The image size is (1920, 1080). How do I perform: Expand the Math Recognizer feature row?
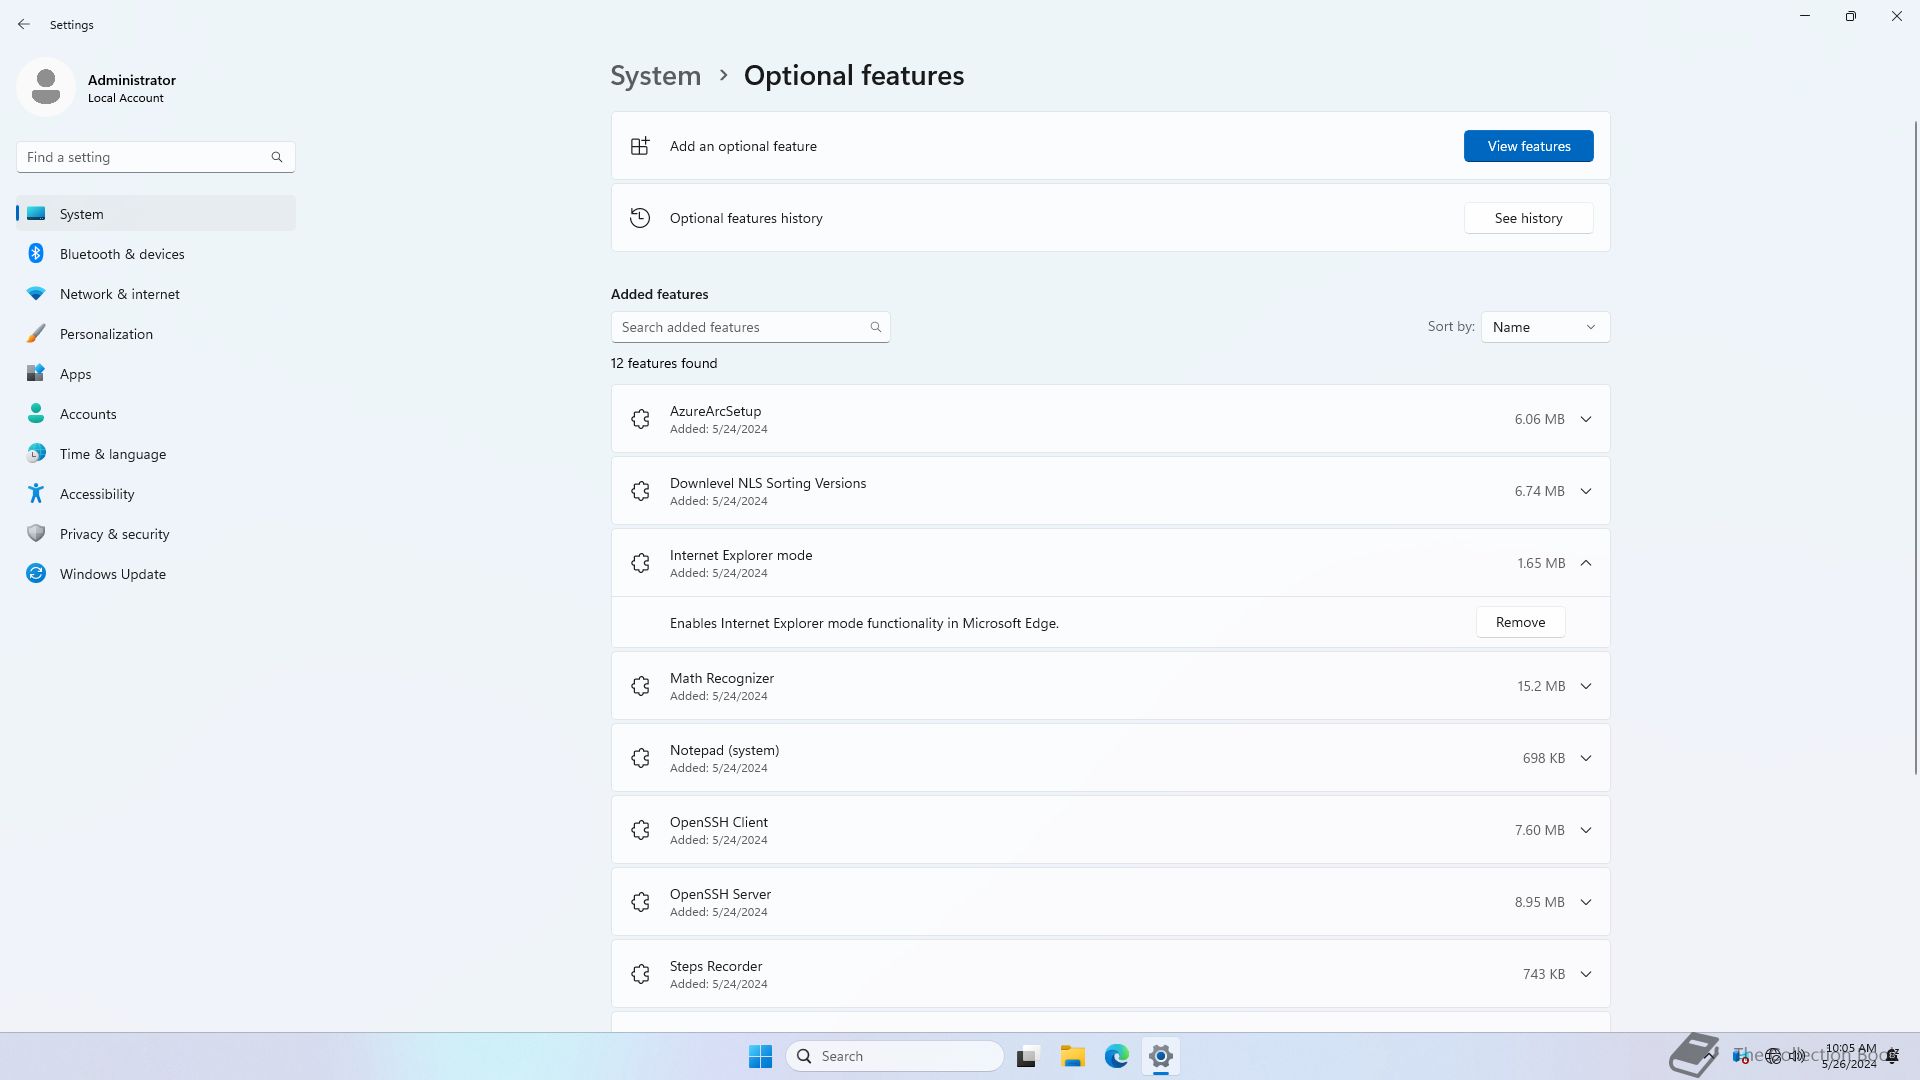pos(1586,686)
